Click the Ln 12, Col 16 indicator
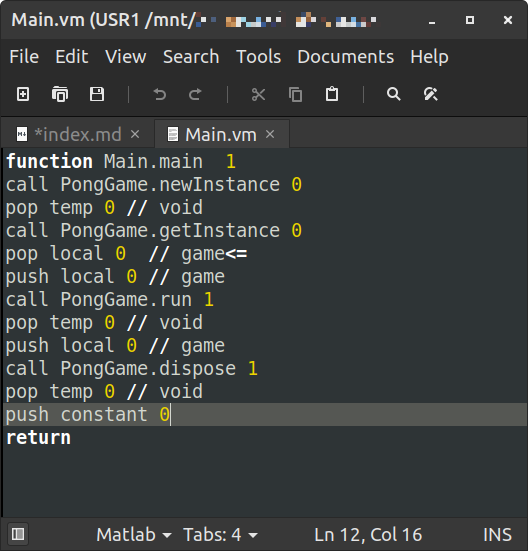The image size is (528, 551). (x=368, y=534)
